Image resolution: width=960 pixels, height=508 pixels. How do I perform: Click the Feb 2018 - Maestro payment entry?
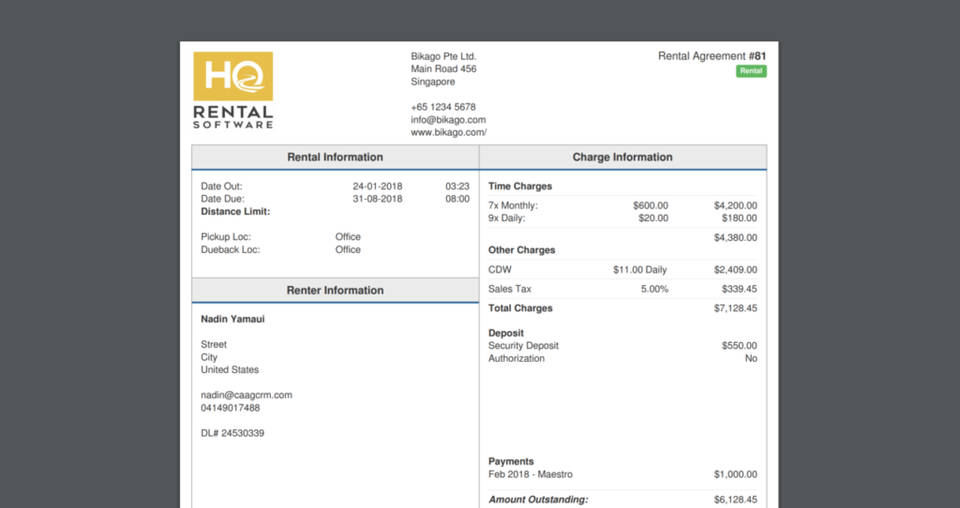point(530,474)
